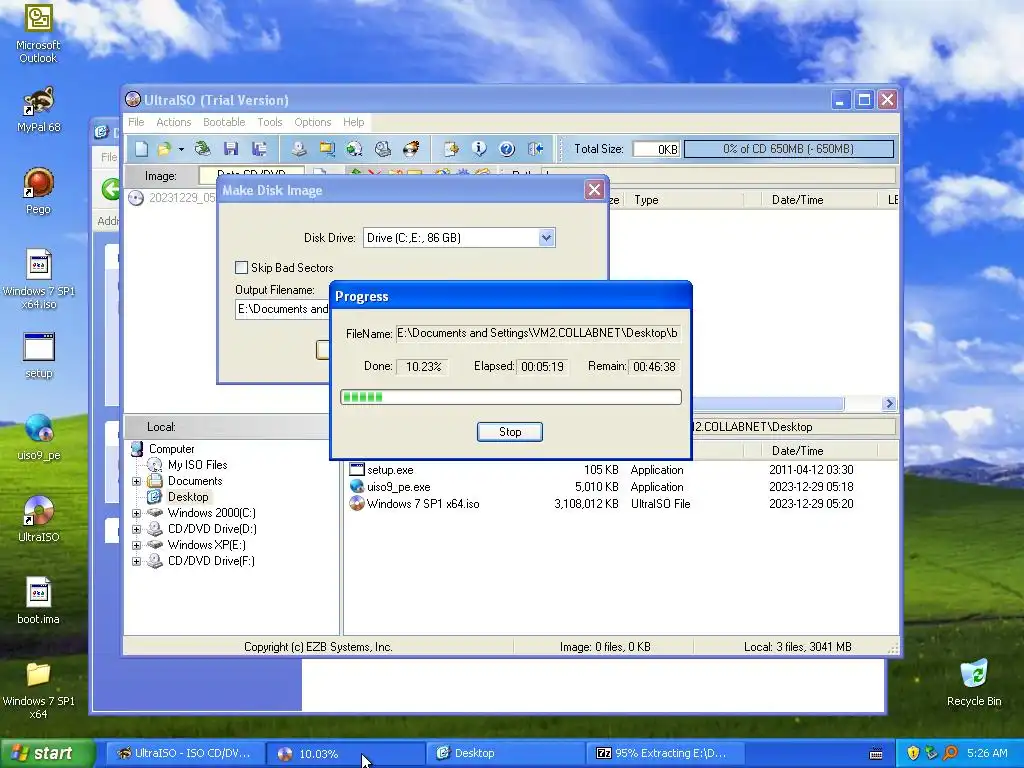Expand the CD/DVD Drive(D:) node
Viewport: 1024px width, 768px height.
(x=136, y=530)
